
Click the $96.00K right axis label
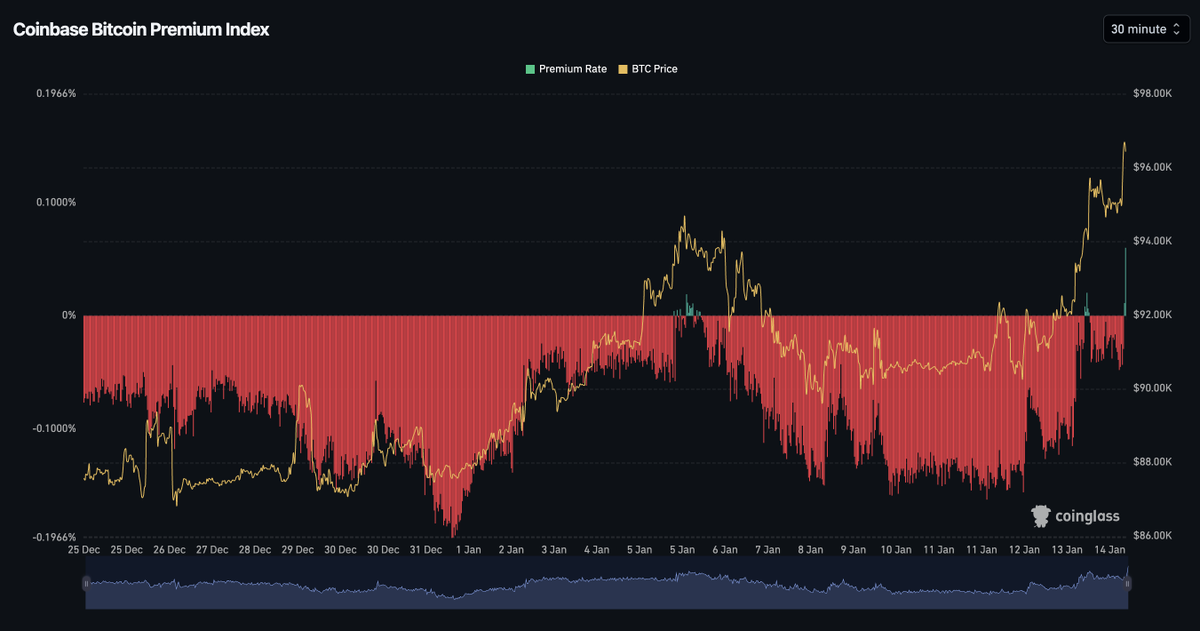click(1152, 167)
